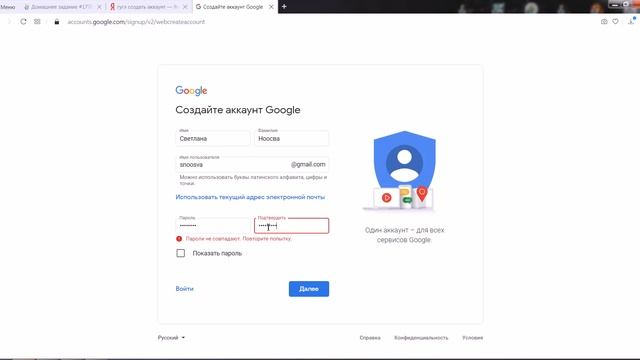
Task: Open the speed dial grid icon
Action: pyautogui.click(x=37, y=22)
